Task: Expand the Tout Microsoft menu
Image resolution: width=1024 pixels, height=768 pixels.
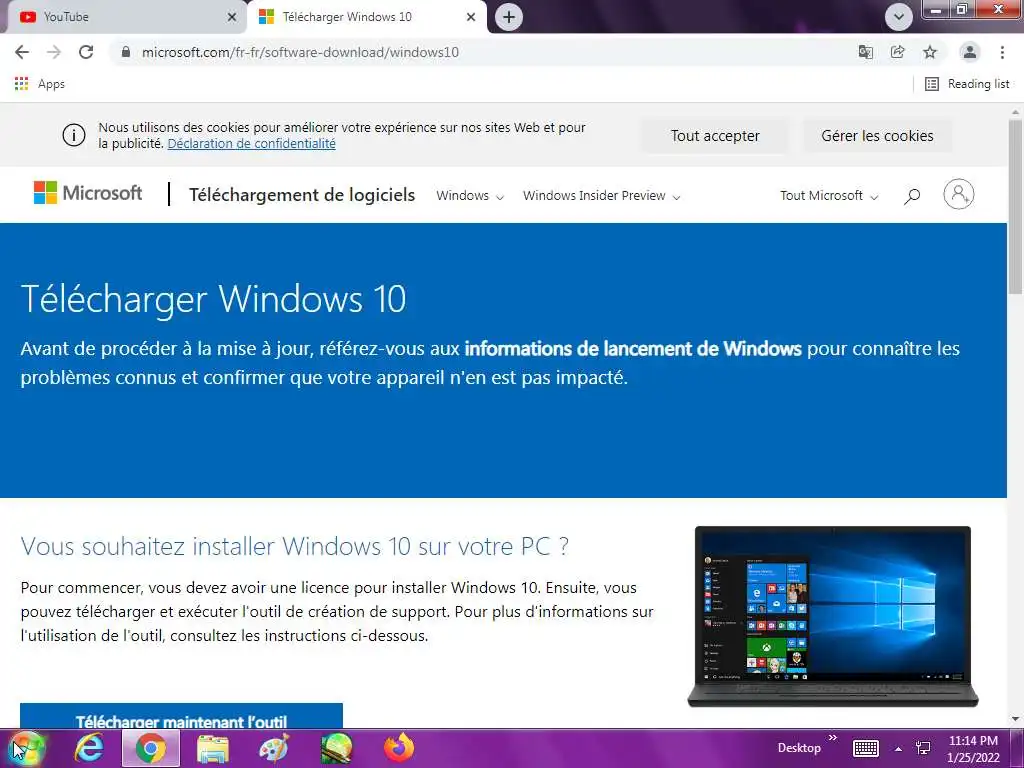Action: pos(829,195)
